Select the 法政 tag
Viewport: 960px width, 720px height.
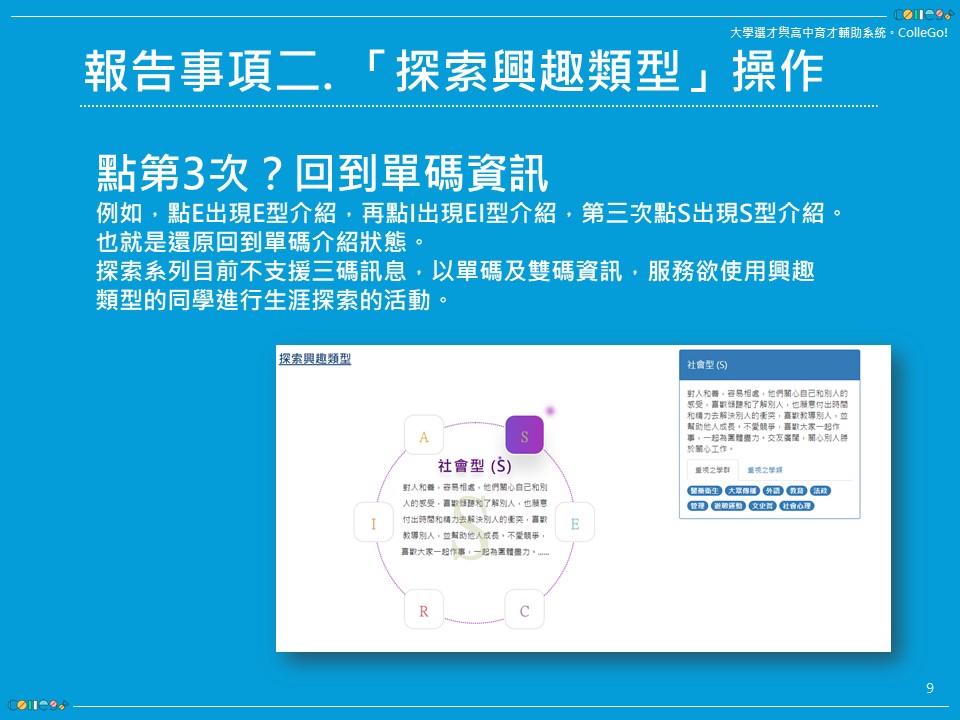pyautogui.click(x=820, y=491)
